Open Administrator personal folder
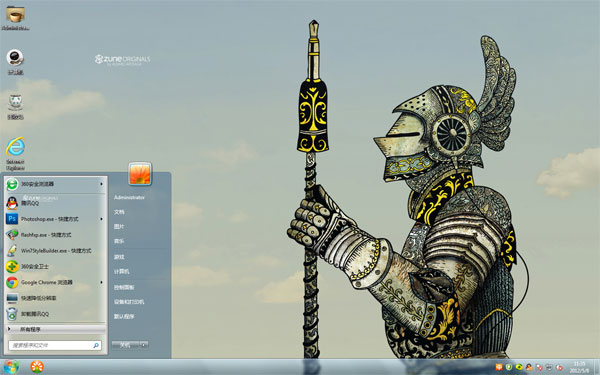 [129, 197]
